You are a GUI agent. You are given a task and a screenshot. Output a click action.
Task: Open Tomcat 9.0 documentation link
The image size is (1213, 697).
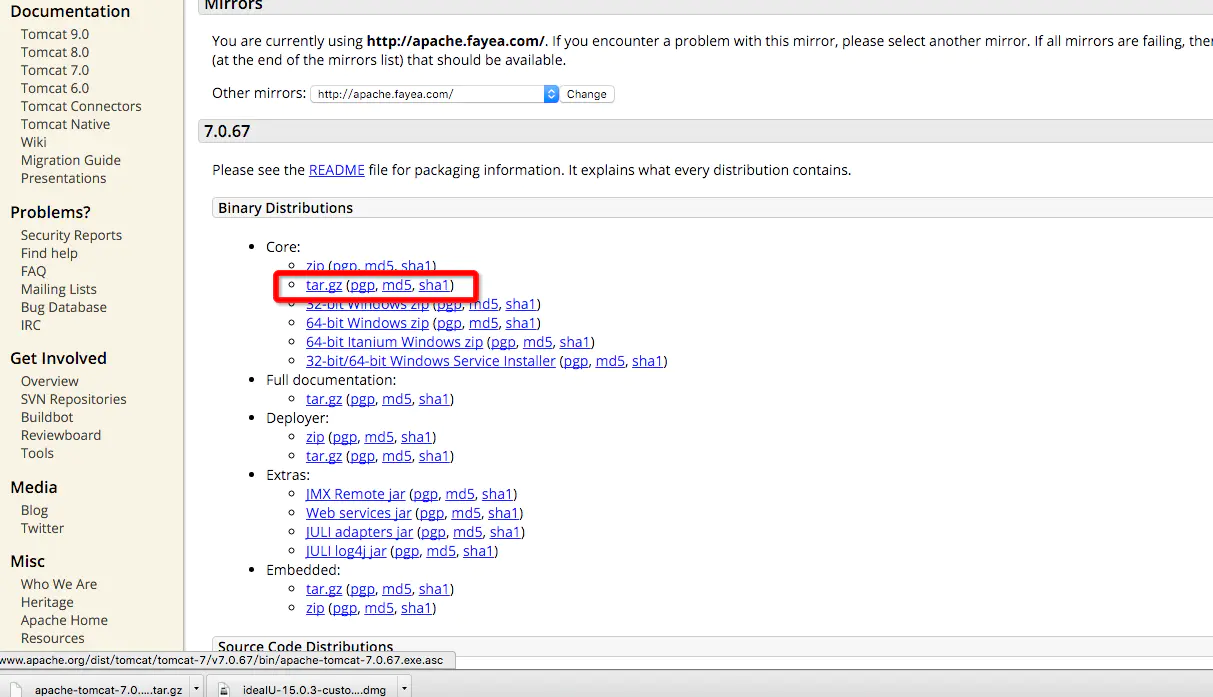(x=55, y=34)
